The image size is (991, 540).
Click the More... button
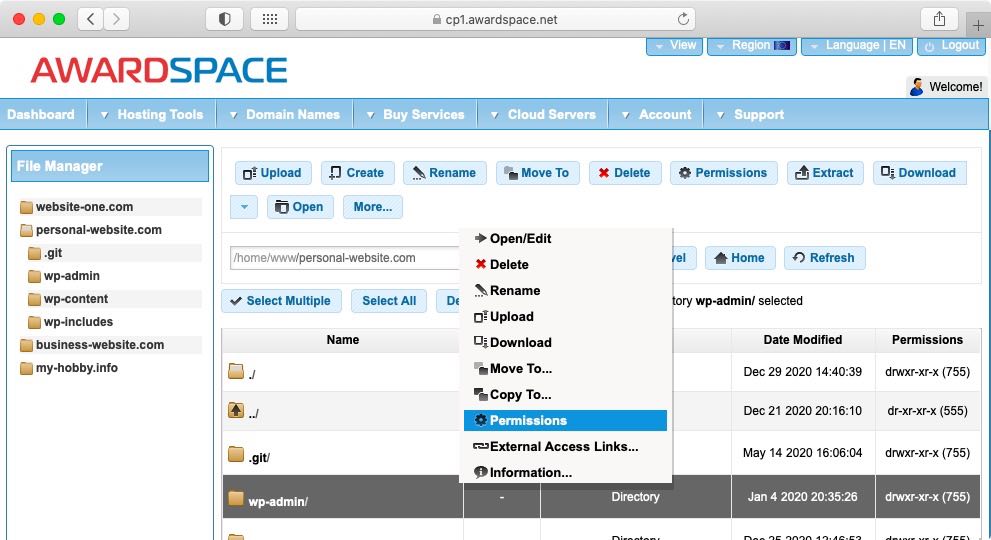tap(373, 207)
